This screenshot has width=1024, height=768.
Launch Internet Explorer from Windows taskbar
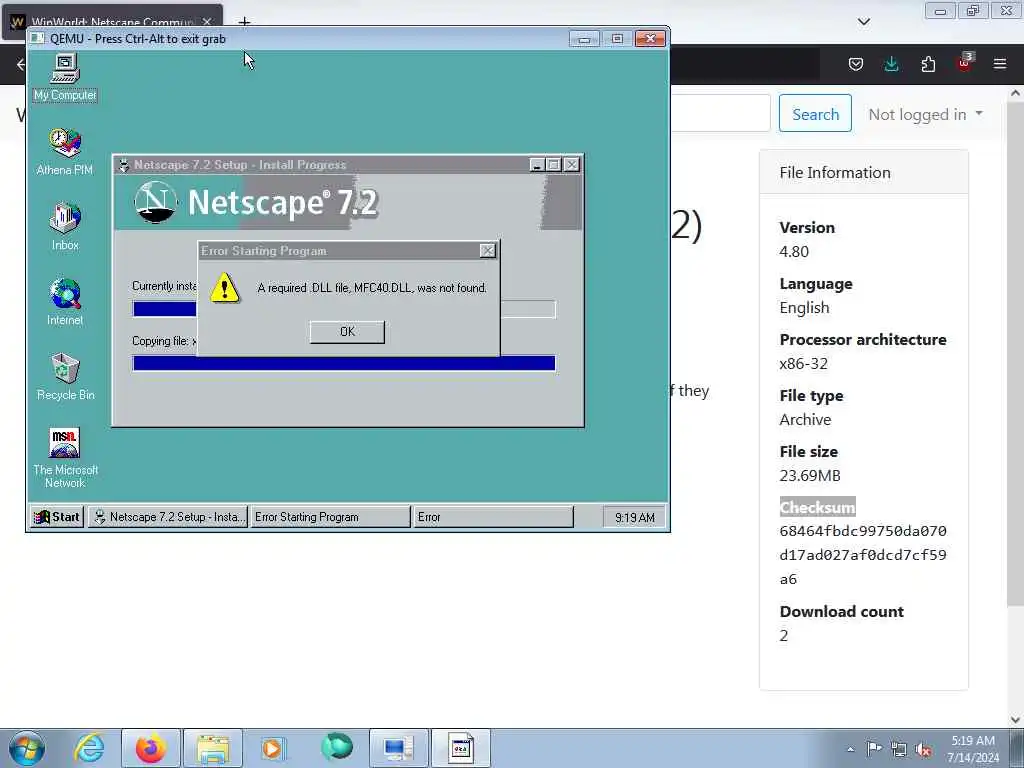(x=89, y=748)
